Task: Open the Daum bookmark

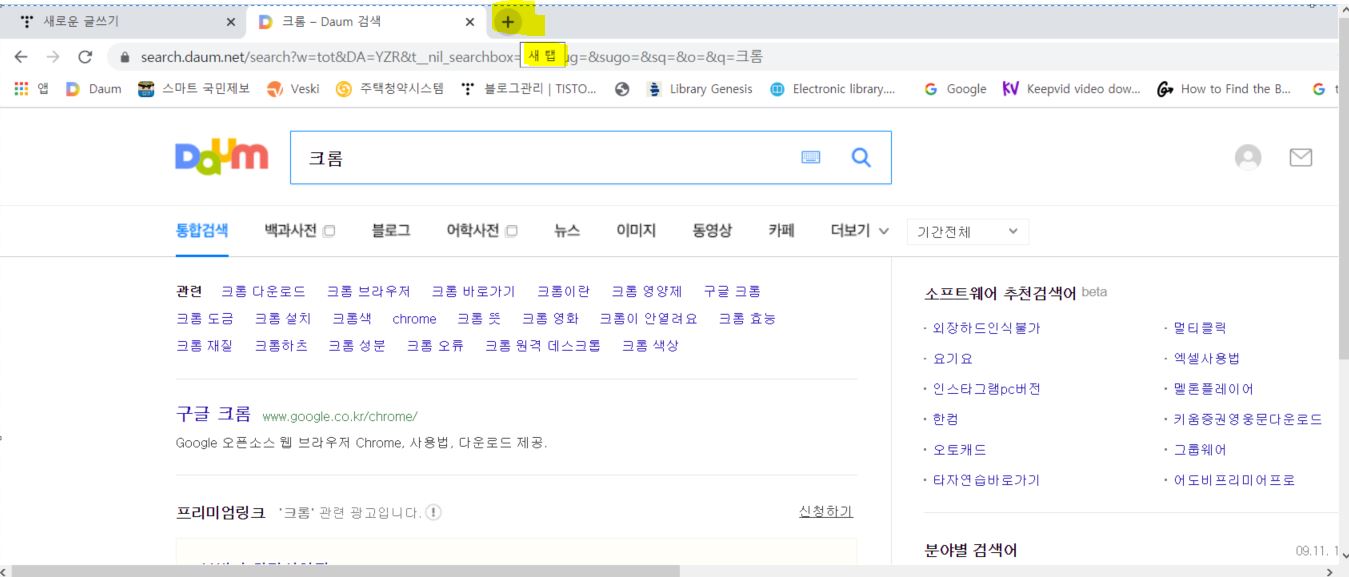Action: (93, 89)
